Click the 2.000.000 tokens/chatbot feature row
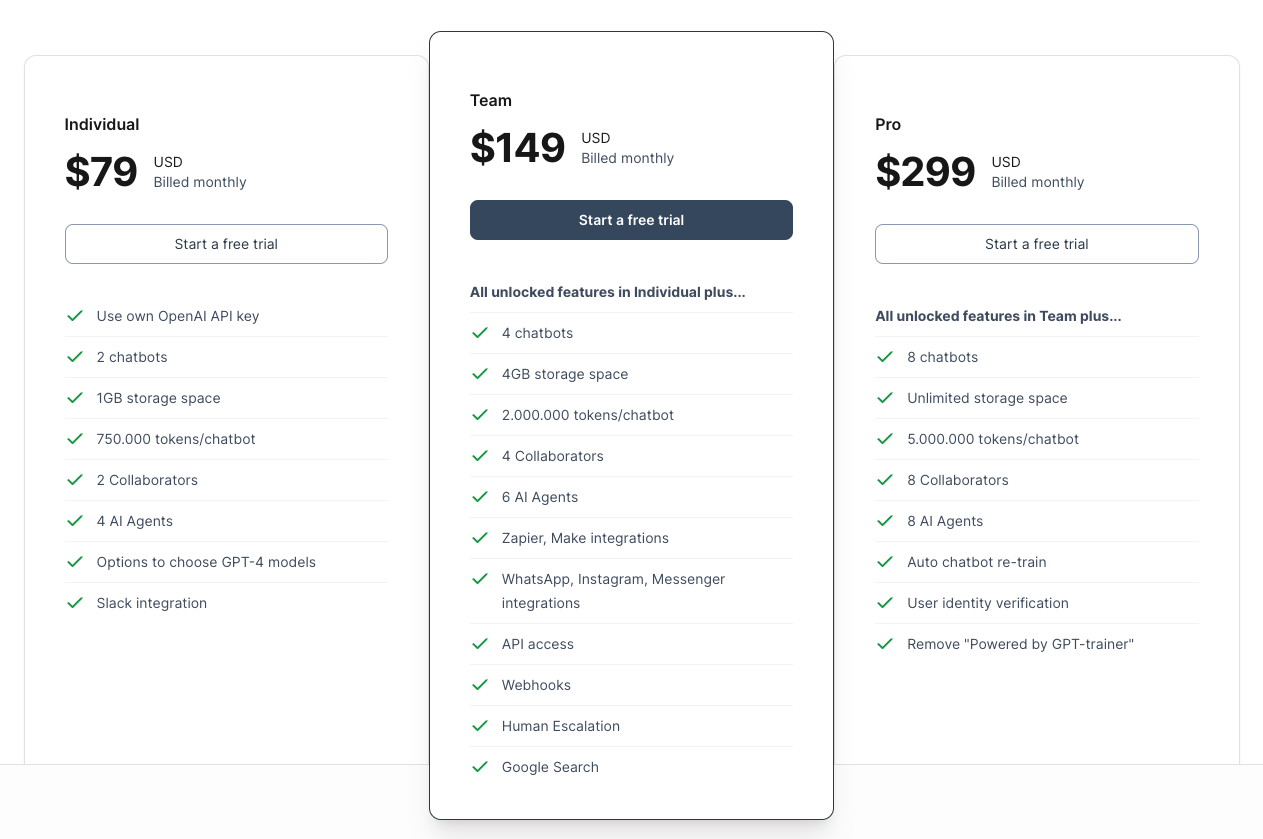This screenshot has width=1263, height=839. tap(588, 415)
